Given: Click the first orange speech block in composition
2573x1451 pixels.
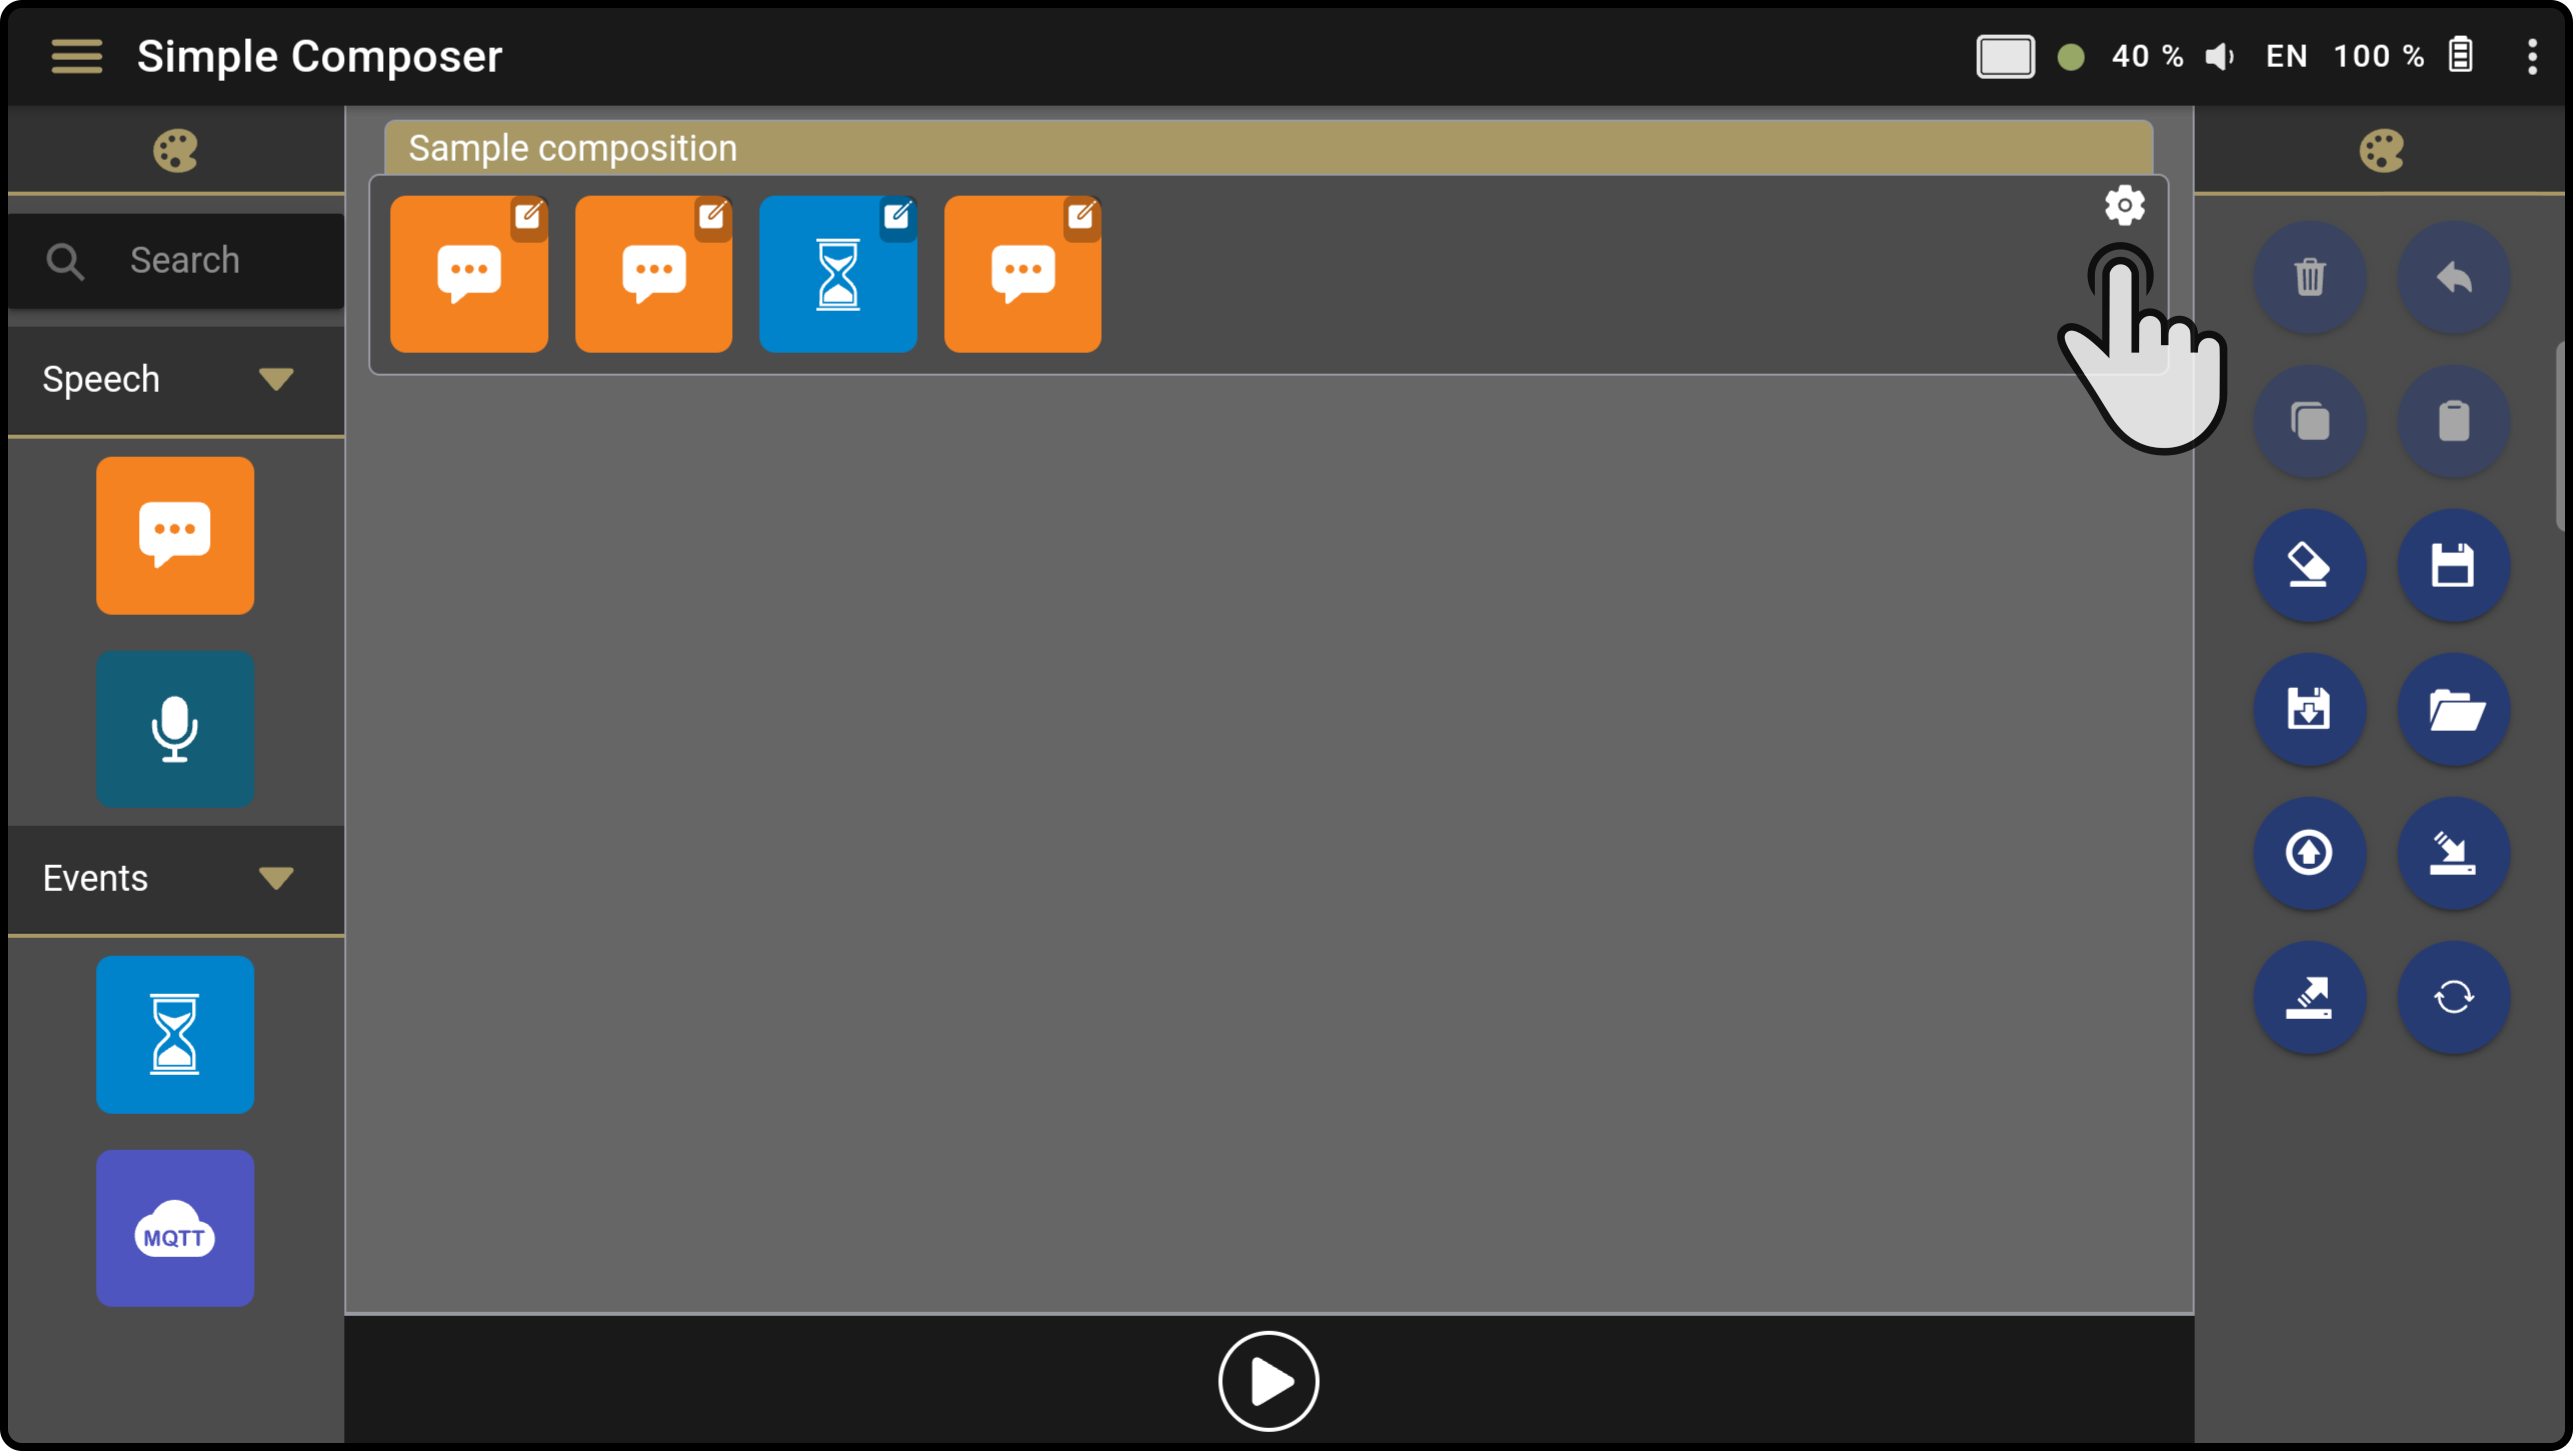Looking at the screenshot, I should pos(468,274).
